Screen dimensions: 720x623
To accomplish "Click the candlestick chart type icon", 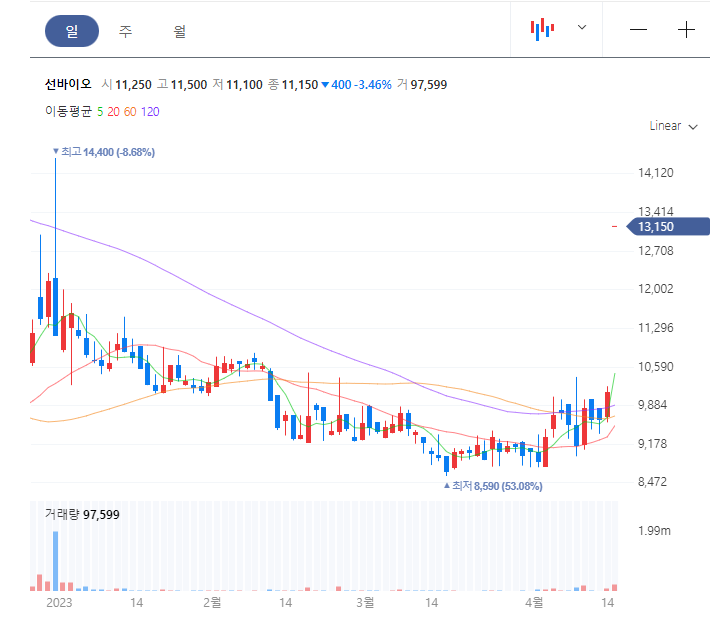I will [x=542, y=29].
